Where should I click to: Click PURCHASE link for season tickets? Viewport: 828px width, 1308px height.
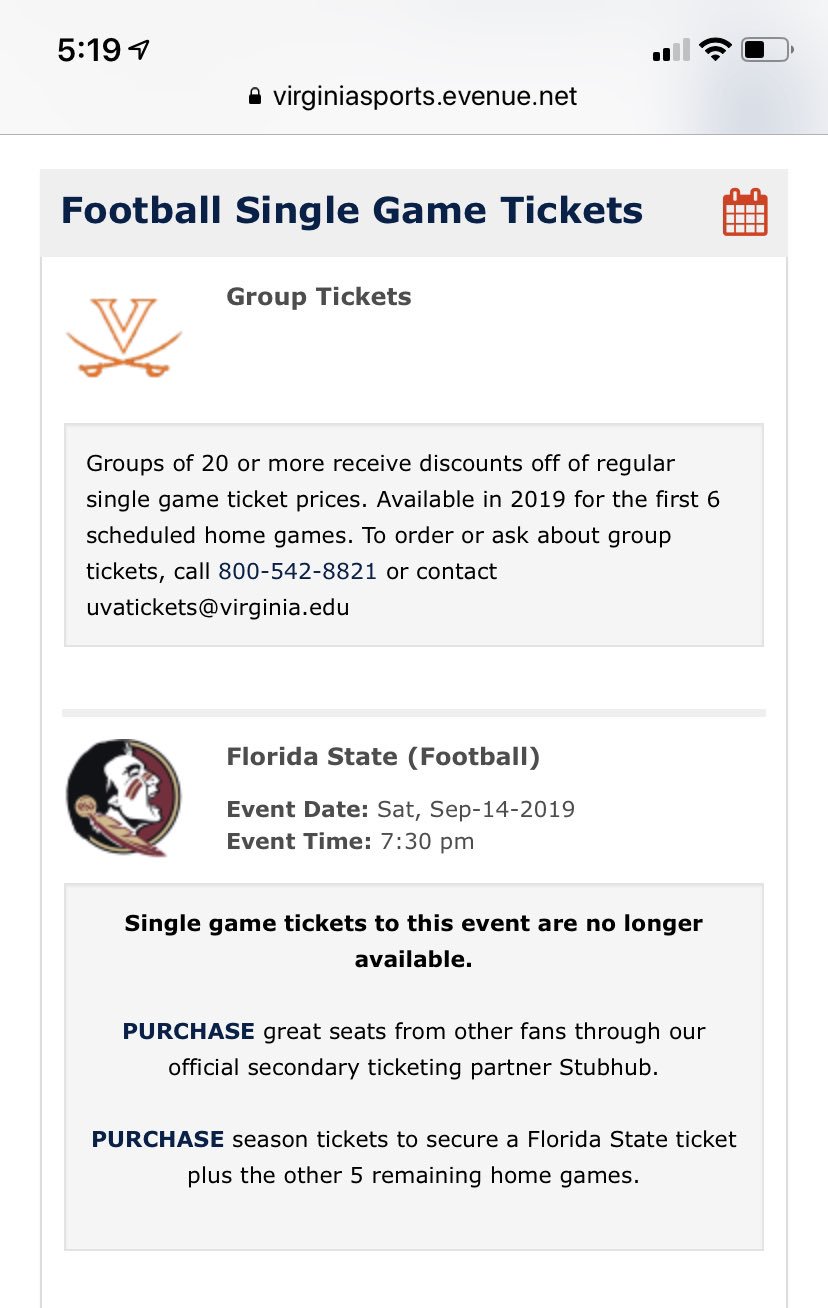point(158,1139)
